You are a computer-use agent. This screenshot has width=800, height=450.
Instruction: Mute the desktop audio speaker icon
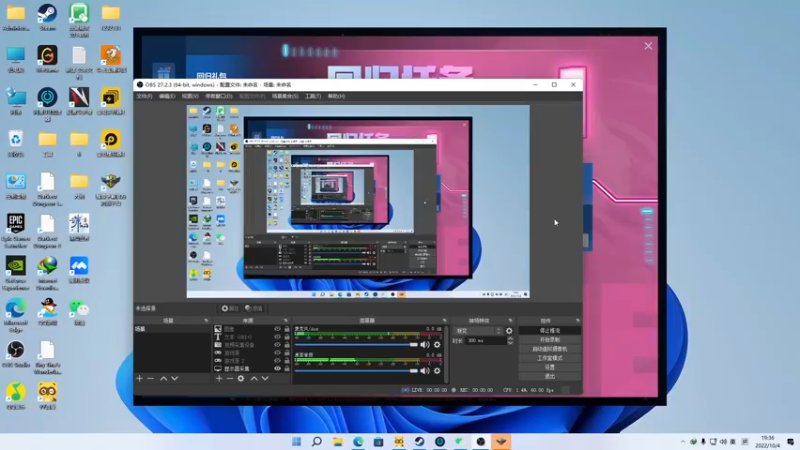tap(424, 371)
